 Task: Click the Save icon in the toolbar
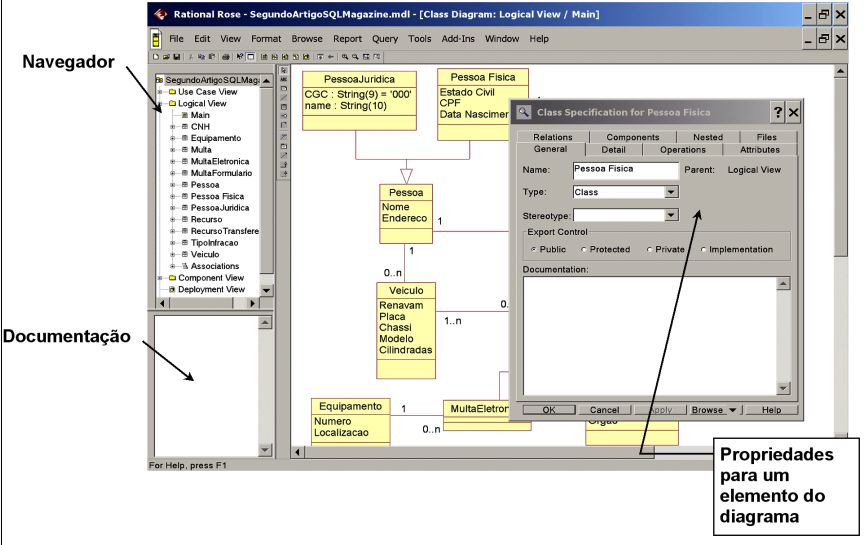(169, 58)
